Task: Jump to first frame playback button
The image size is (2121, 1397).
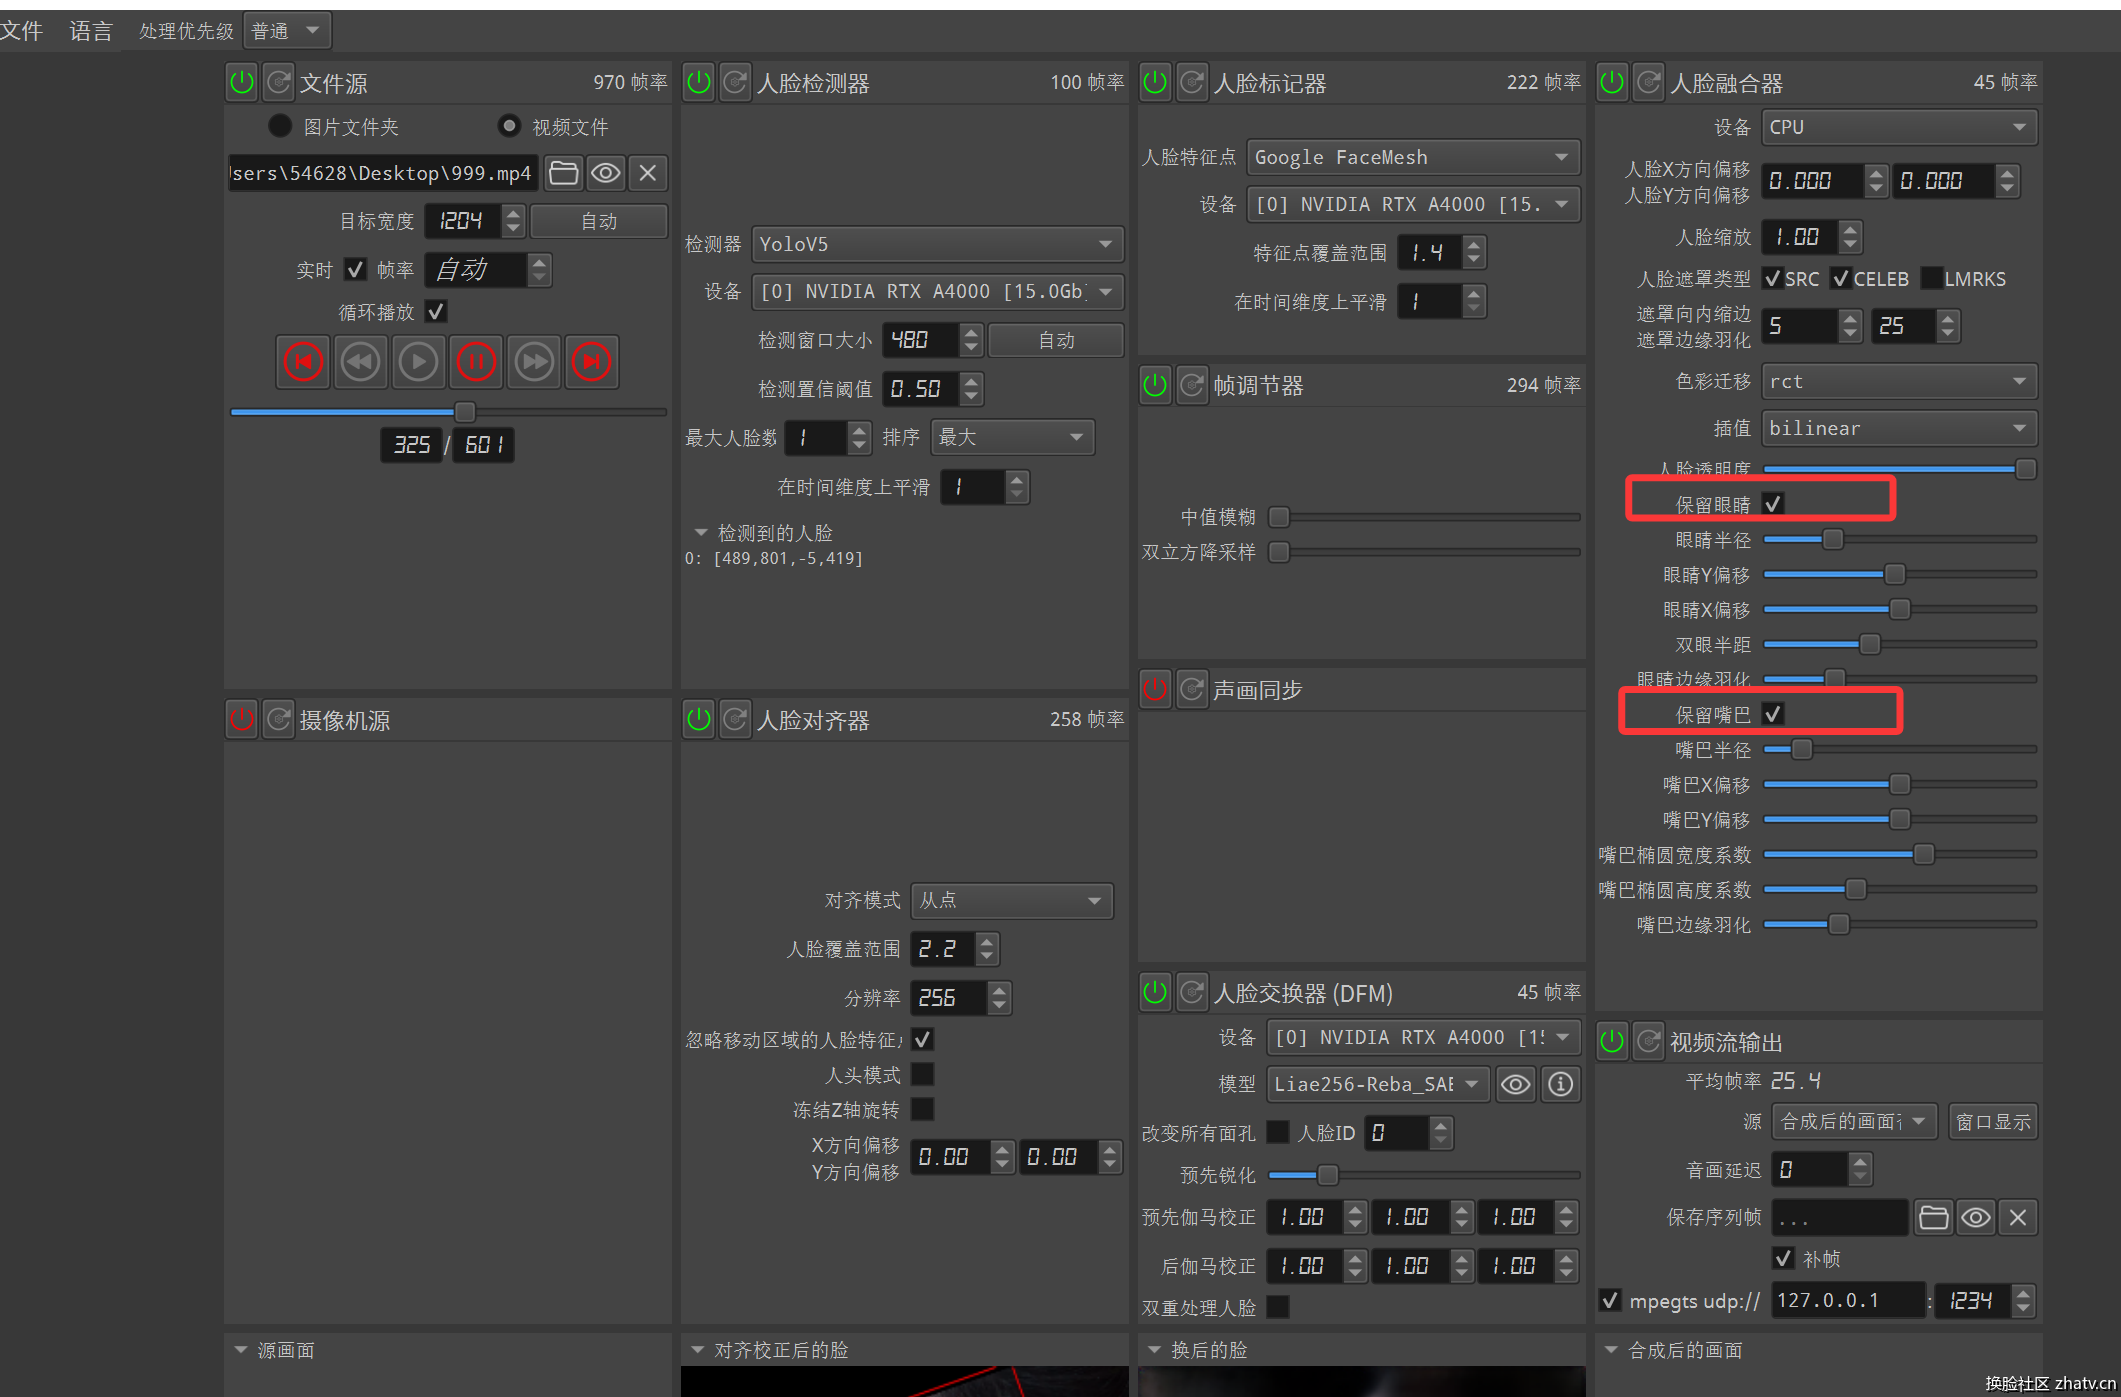Action: 303,362
